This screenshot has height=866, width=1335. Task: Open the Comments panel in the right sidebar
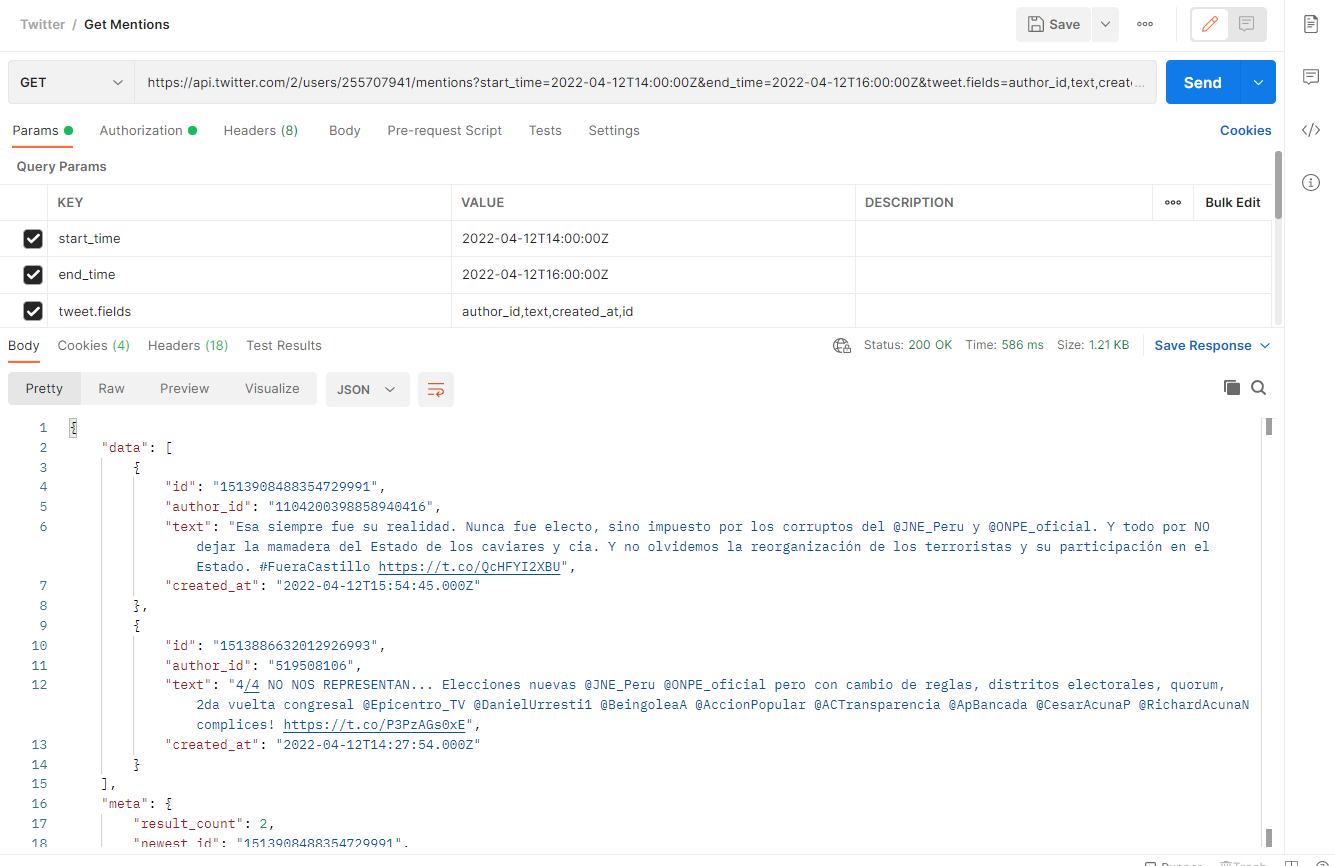pos(1311,77)
